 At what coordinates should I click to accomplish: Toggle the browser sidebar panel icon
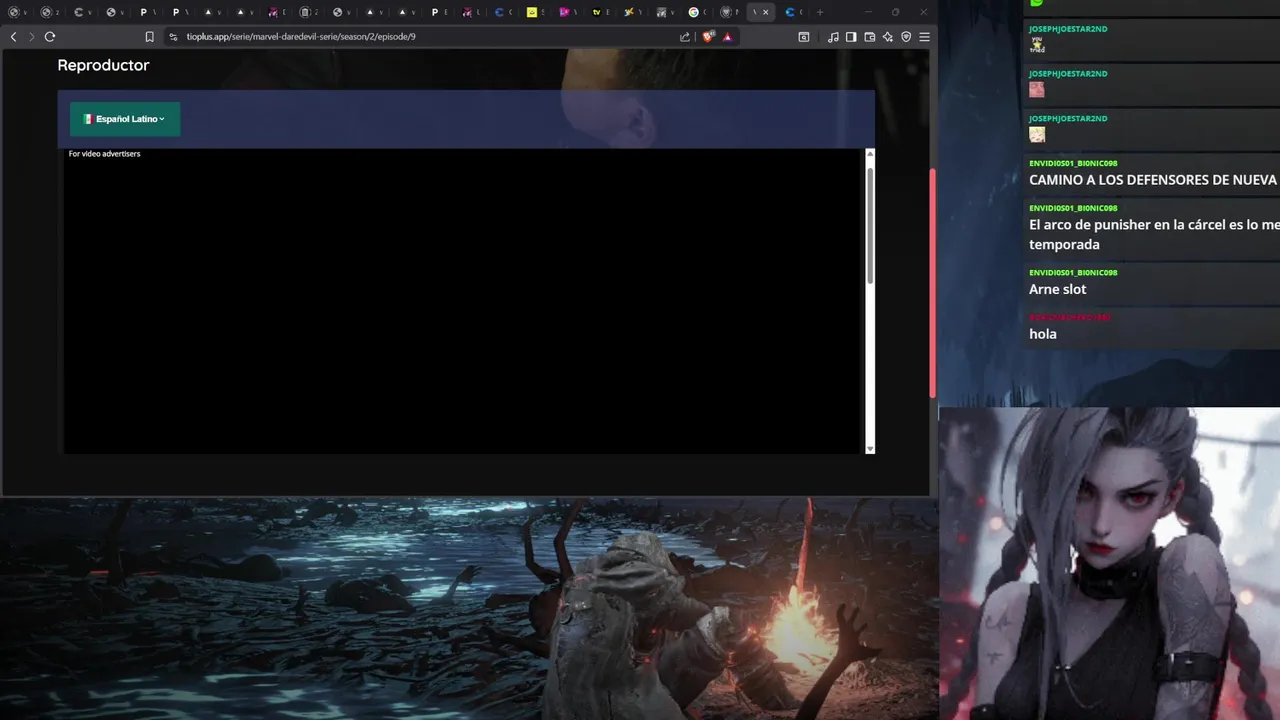click(851, 37)
